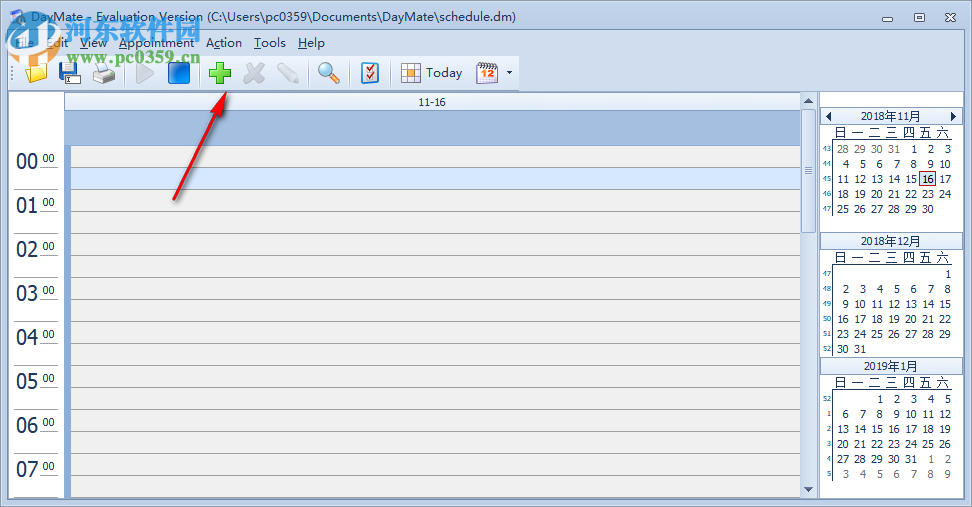Go to next month in mini calendar

point(953,116)
